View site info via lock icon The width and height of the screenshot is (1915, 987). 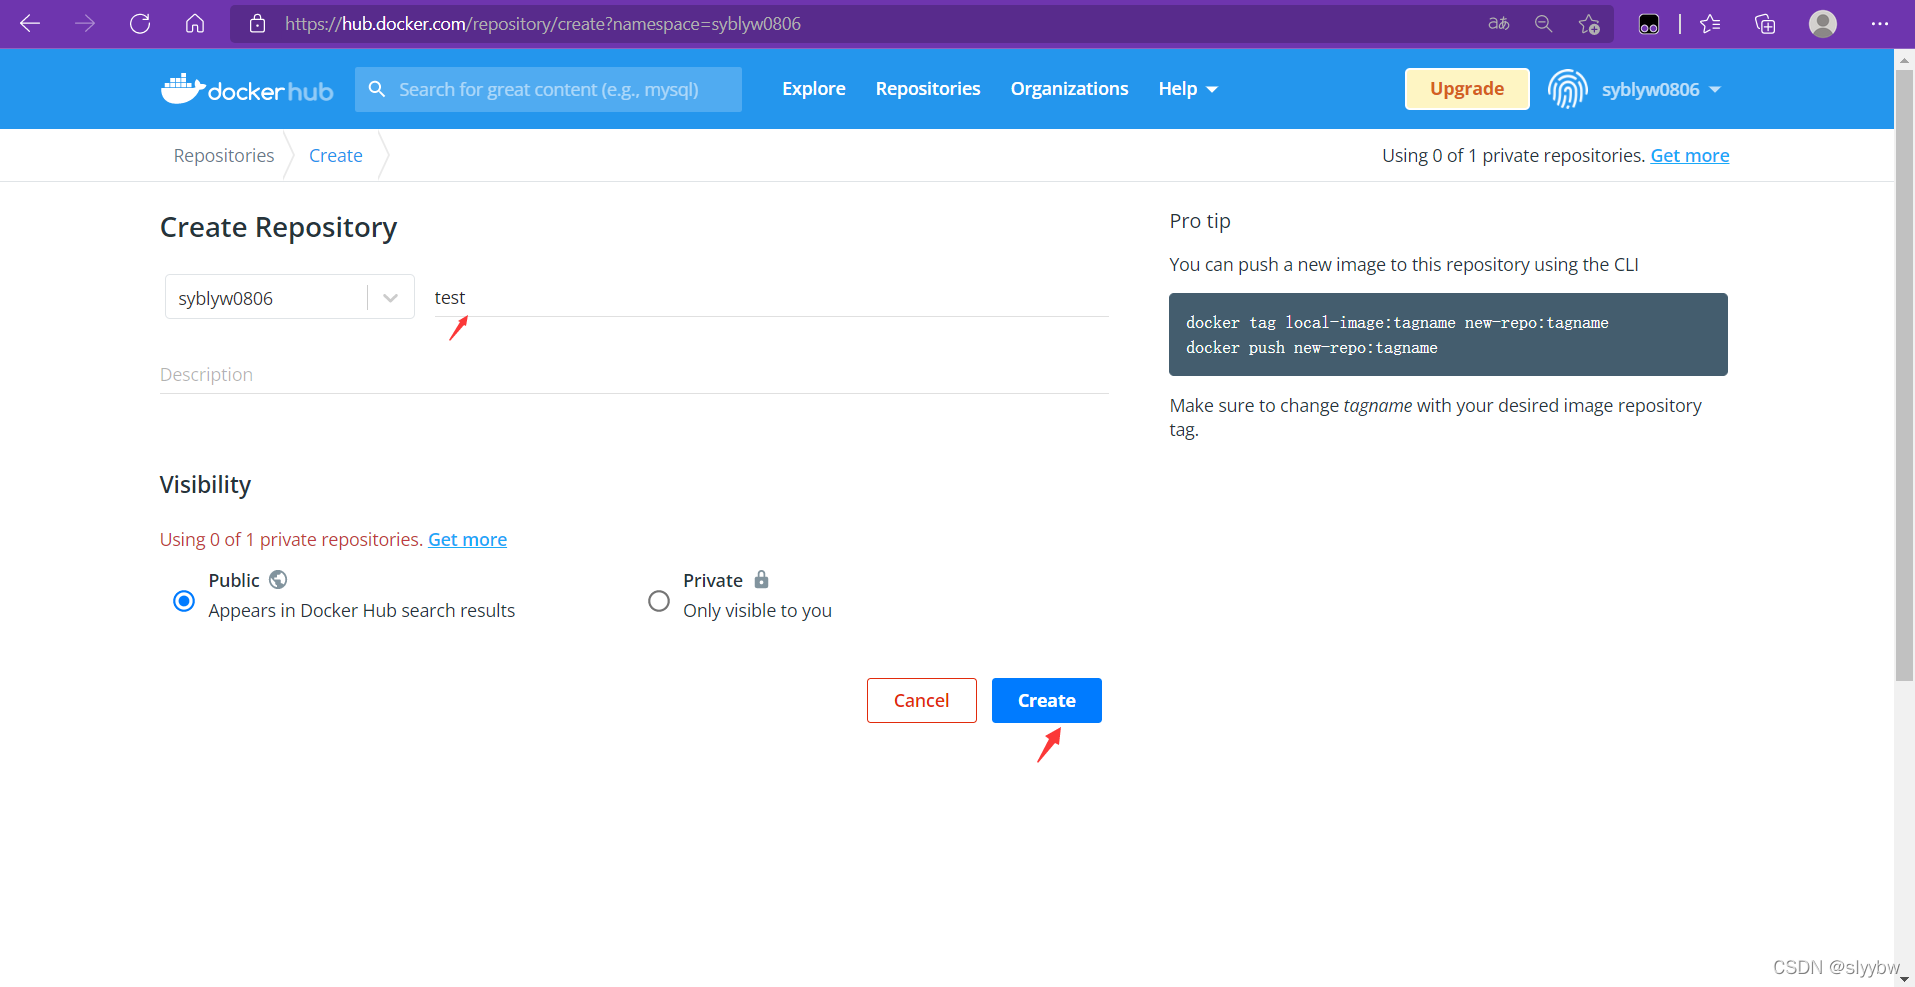(x=257, y=23)
